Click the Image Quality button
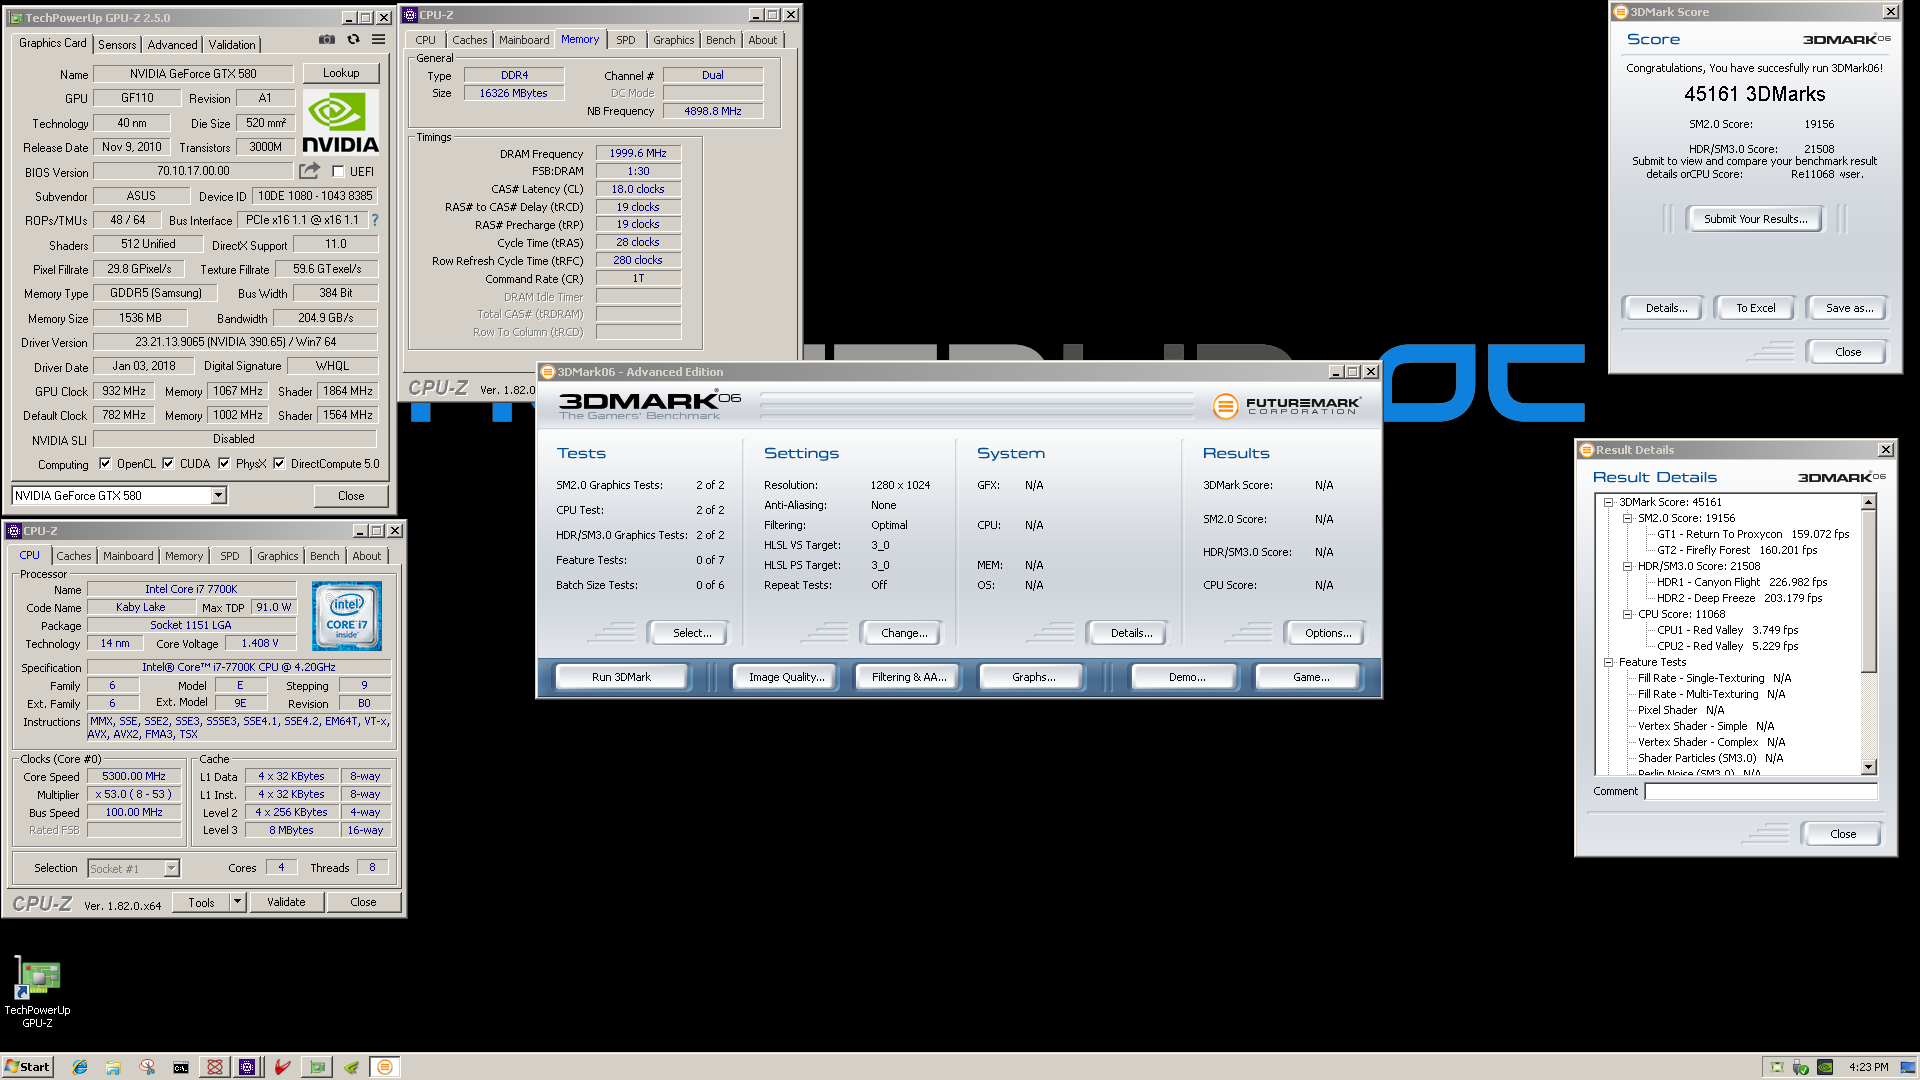The image size is (1920, 1080). 787,677
